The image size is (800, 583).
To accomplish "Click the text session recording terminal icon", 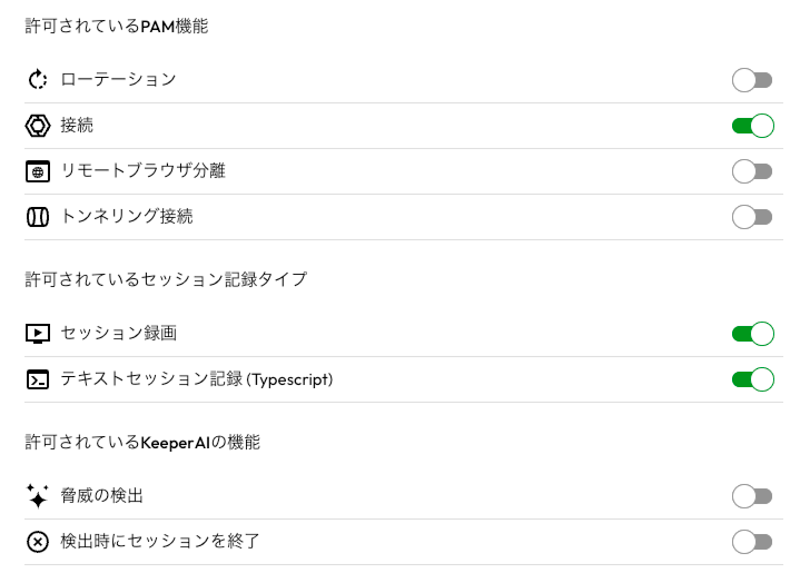I will point(37,380).
